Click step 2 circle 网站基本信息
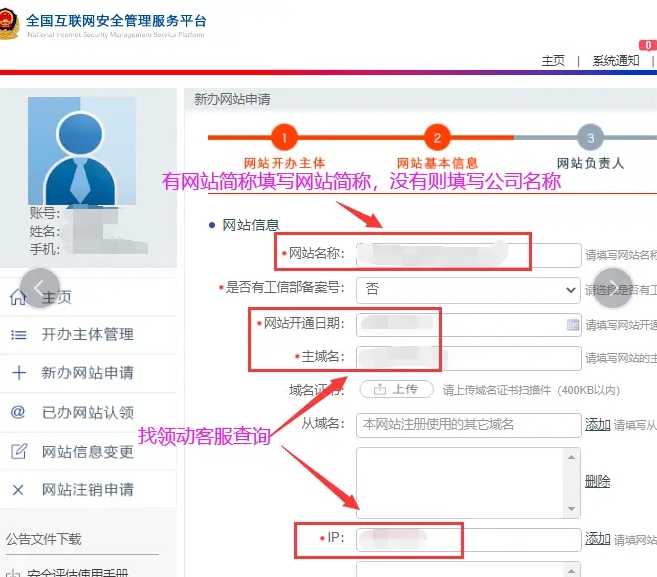Viewport: 657px width, 577px height. point(437,137)
